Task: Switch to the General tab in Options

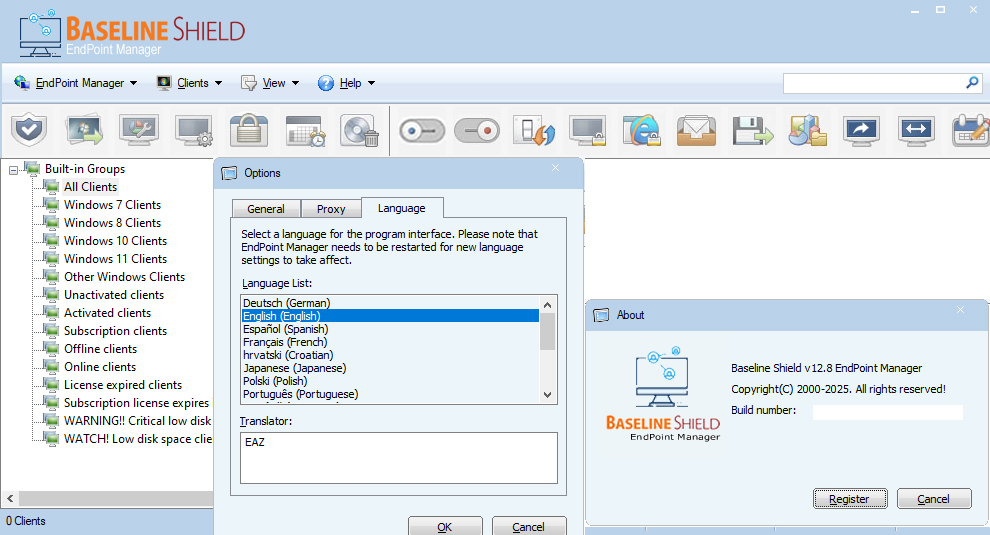Action: tap(266, 209)
